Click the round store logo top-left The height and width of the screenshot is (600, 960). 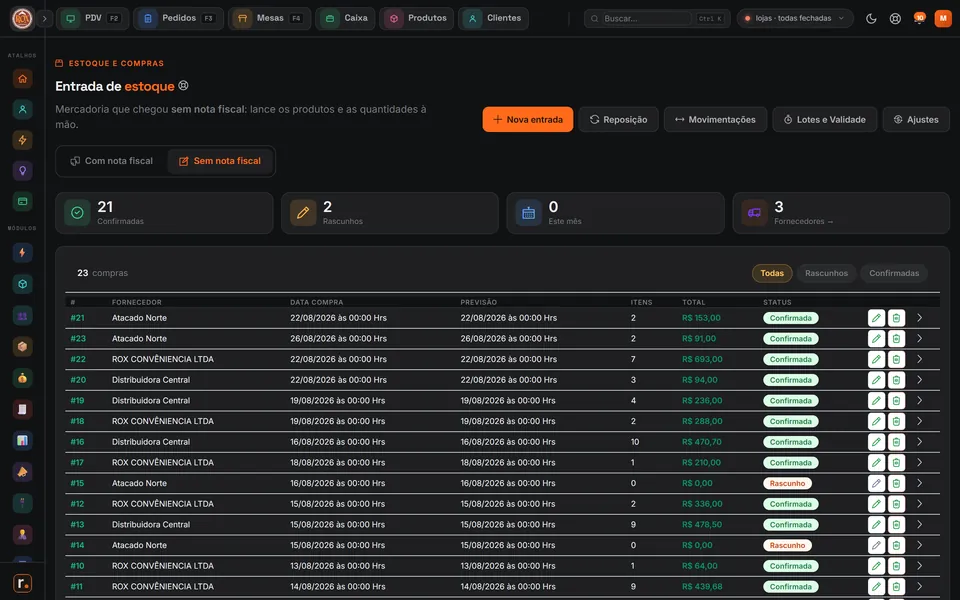[23, 18]
